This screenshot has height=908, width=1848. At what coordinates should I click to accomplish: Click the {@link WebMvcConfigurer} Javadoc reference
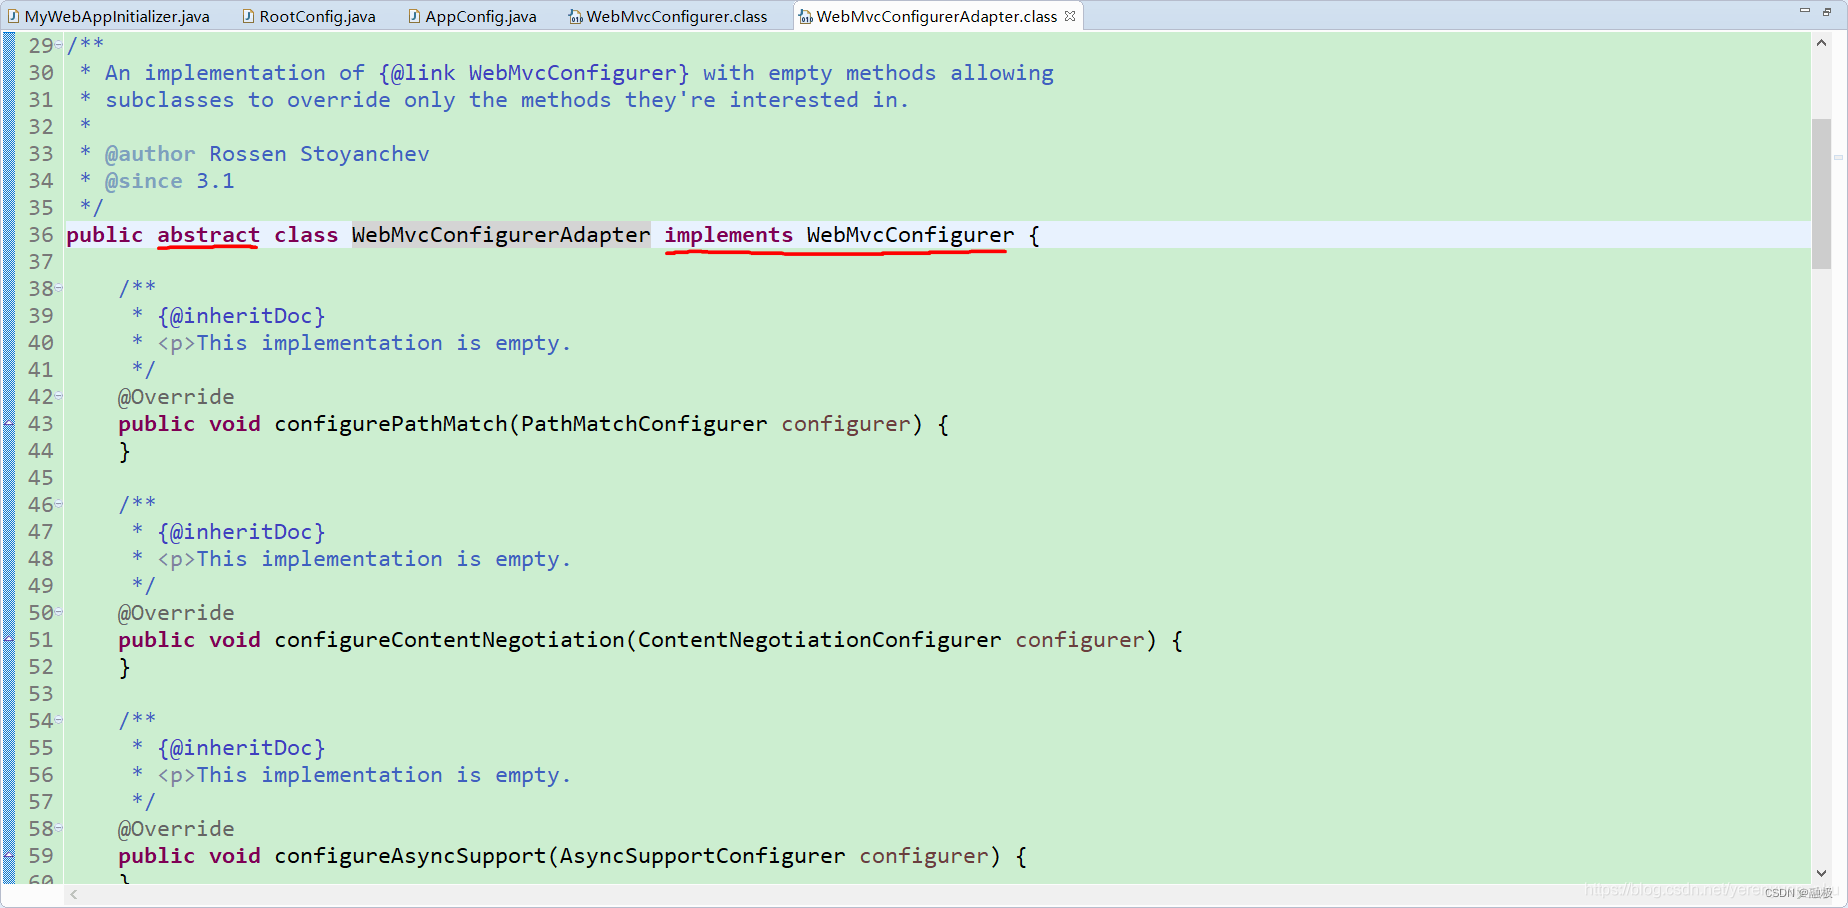pyautogui.click(x=534, y=73)
